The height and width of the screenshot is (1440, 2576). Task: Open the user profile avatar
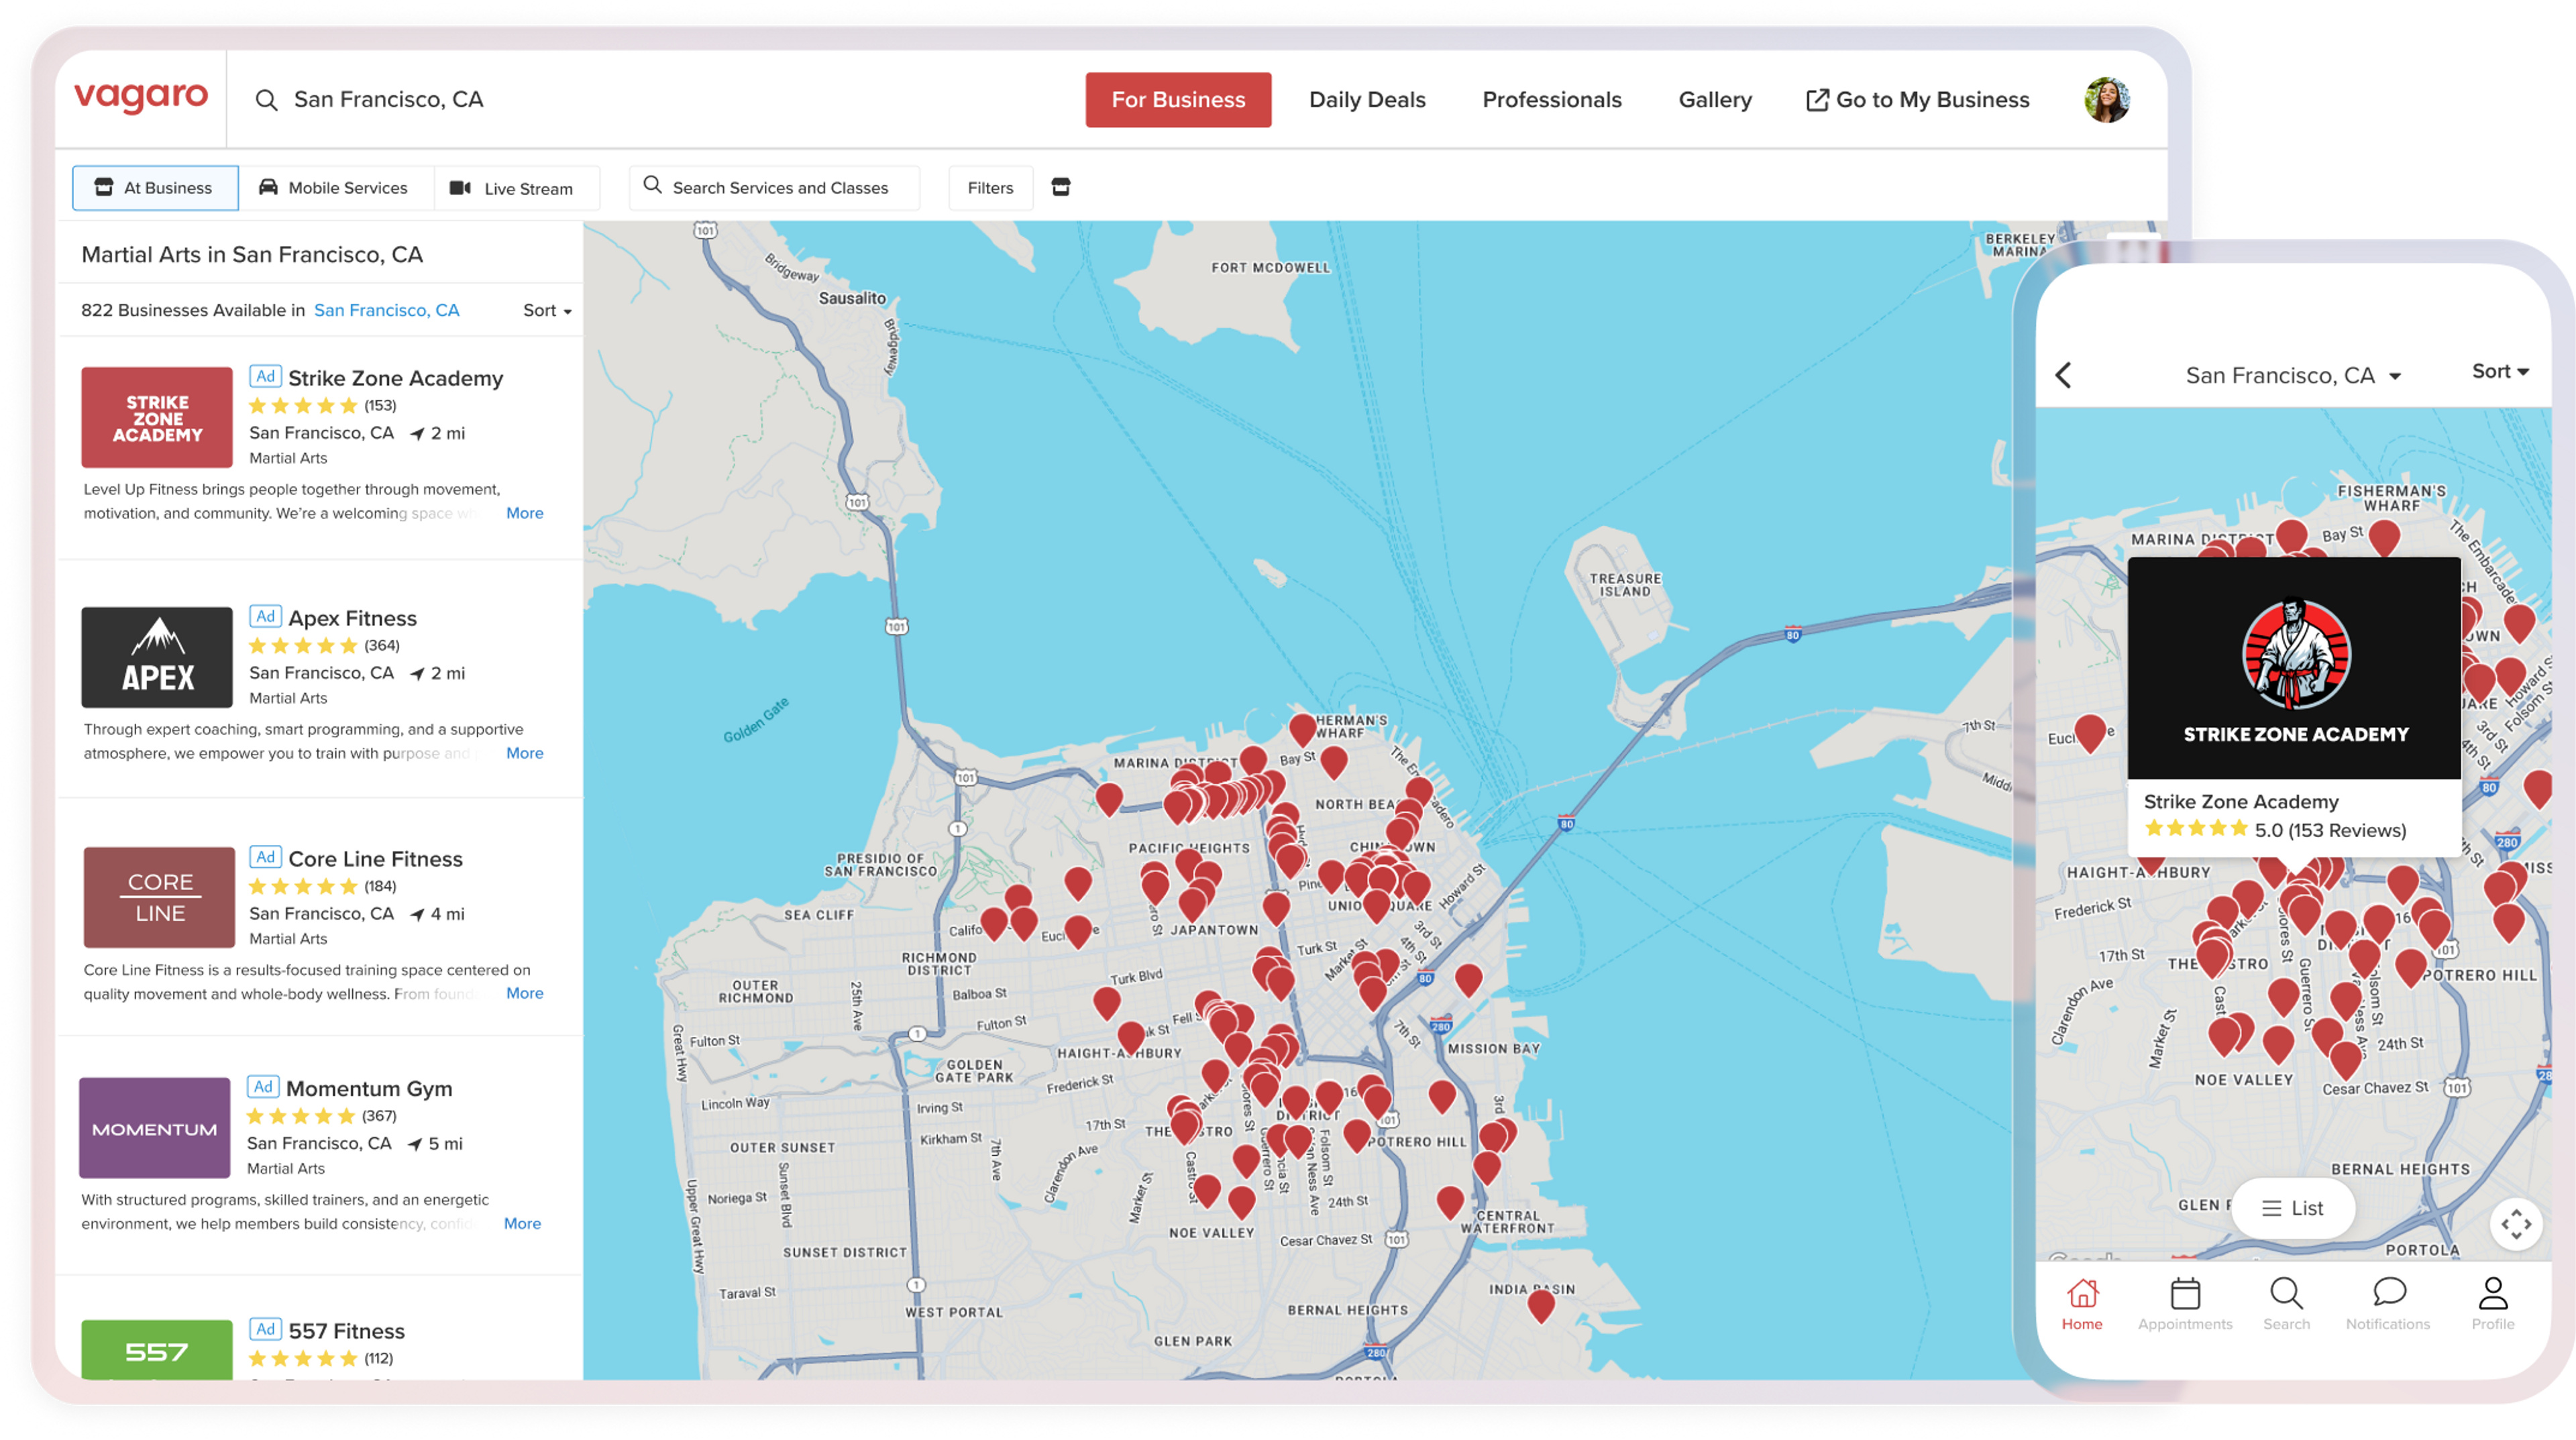coord(2106,100)
